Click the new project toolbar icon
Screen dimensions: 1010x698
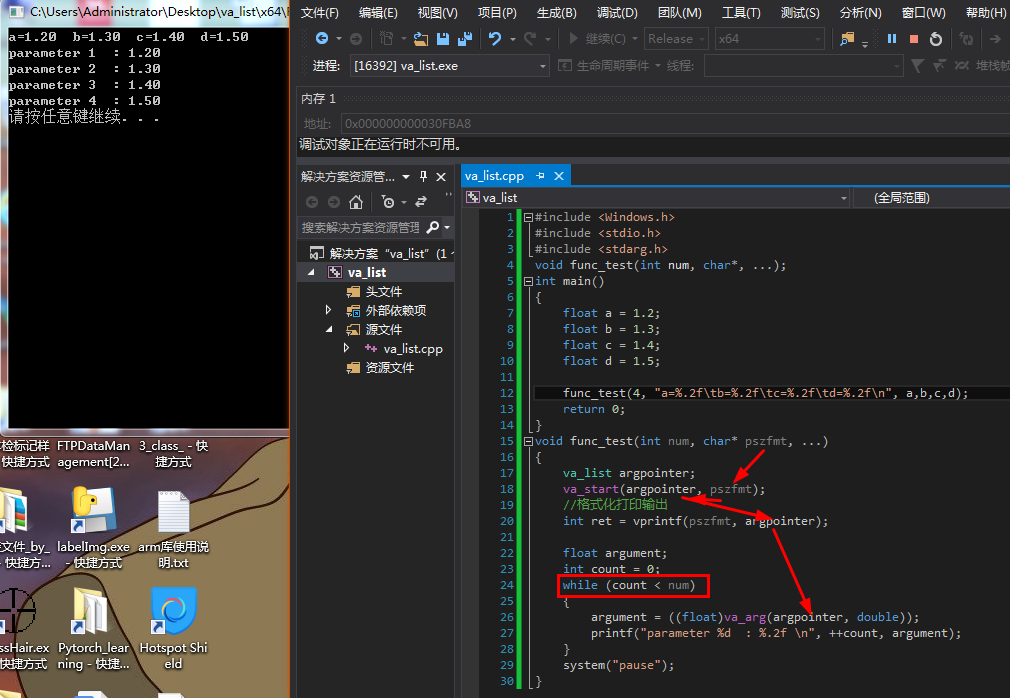coord(386,39)
